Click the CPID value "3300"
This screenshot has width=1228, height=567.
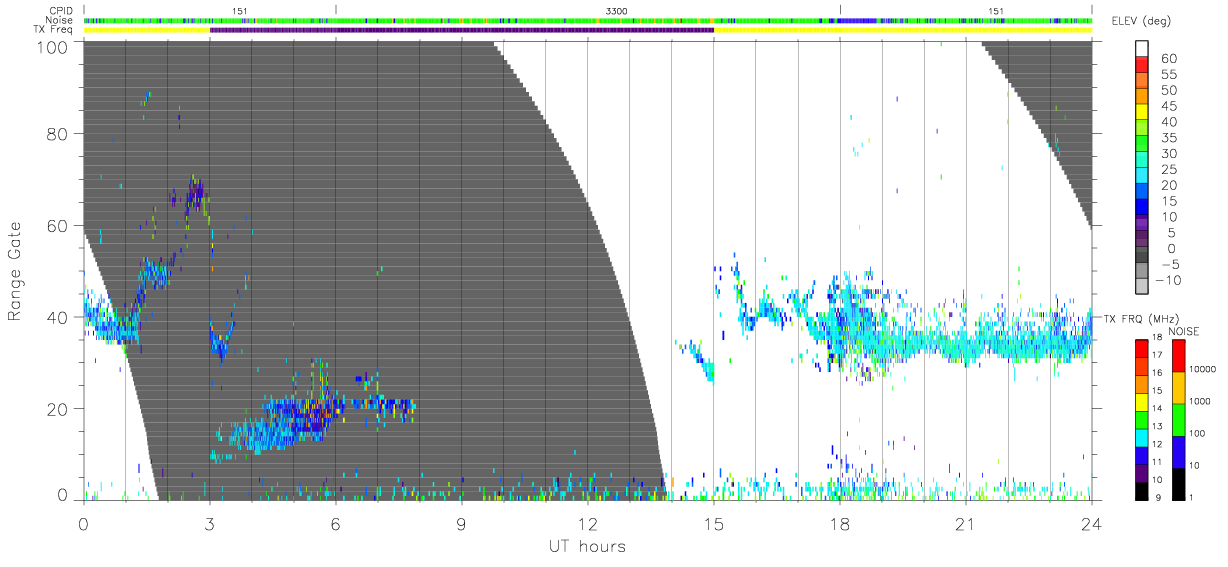click(617, 10)
